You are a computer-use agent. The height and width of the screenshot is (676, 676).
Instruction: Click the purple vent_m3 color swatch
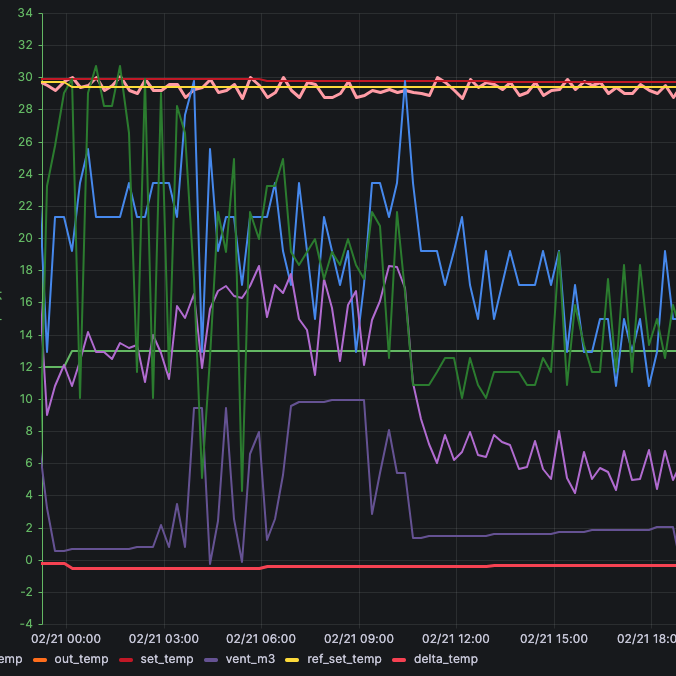212,659
